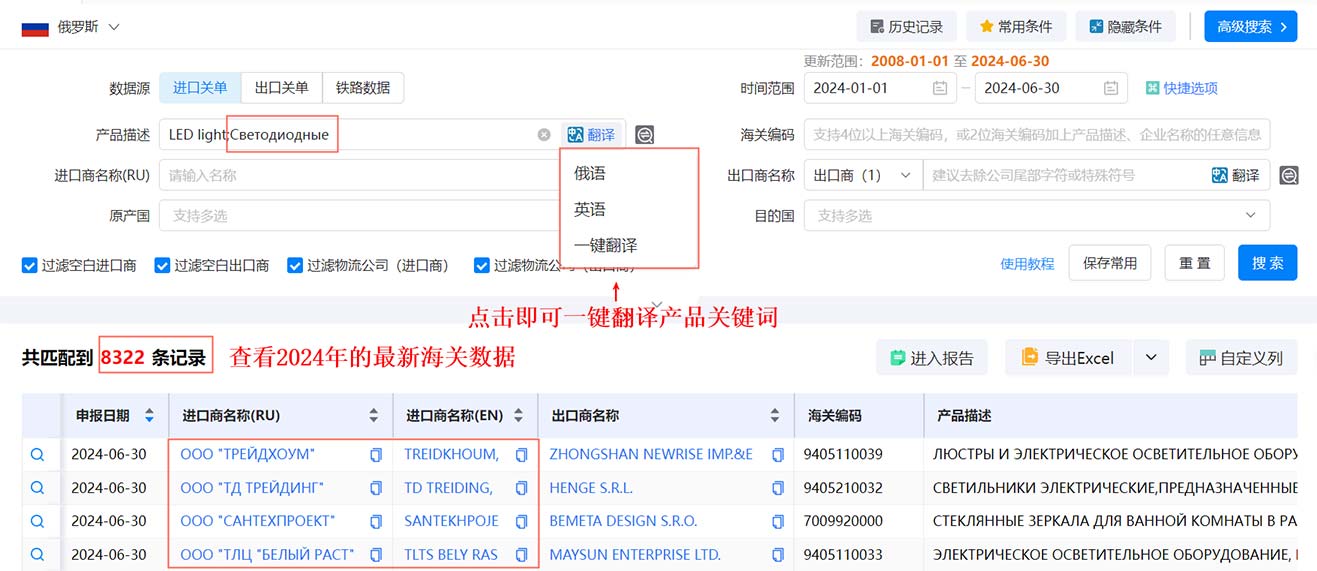Expand dropdown arrow next to 导出Excel
Image resolution: width=1317 pixels, height=571 pixels.
coord(1150,358)
